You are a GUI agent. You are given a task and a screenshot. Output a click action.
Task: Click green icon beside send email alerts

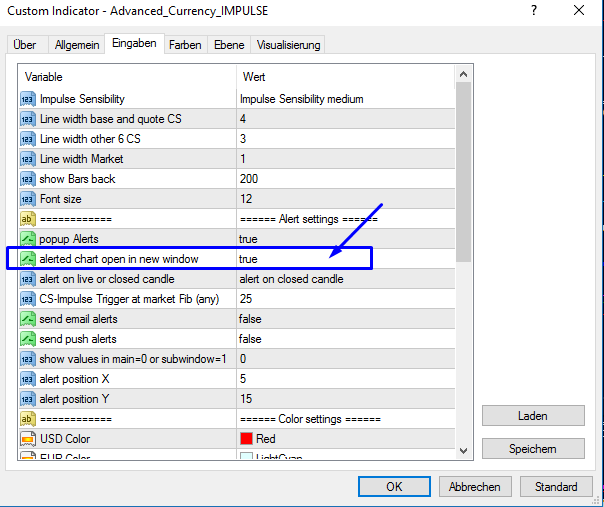[x=28, y=319]
